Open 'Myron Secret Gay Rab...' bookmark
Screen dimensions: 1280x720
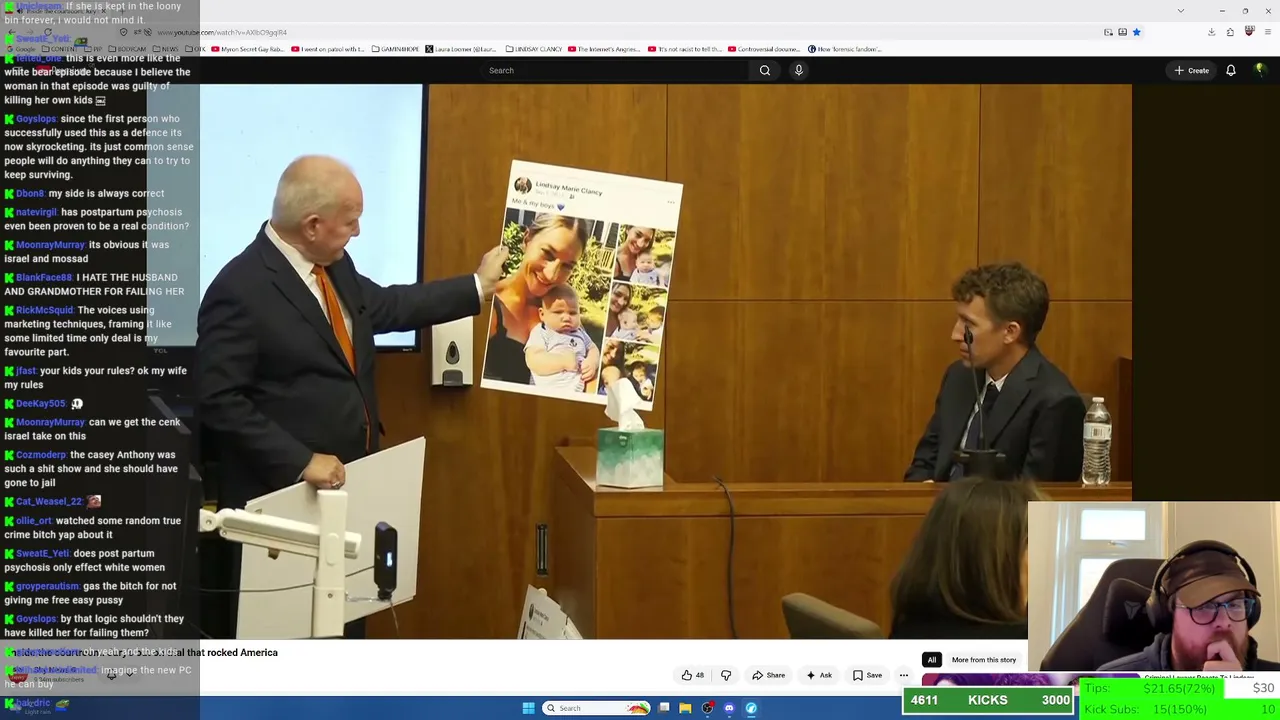click(246, 49)
